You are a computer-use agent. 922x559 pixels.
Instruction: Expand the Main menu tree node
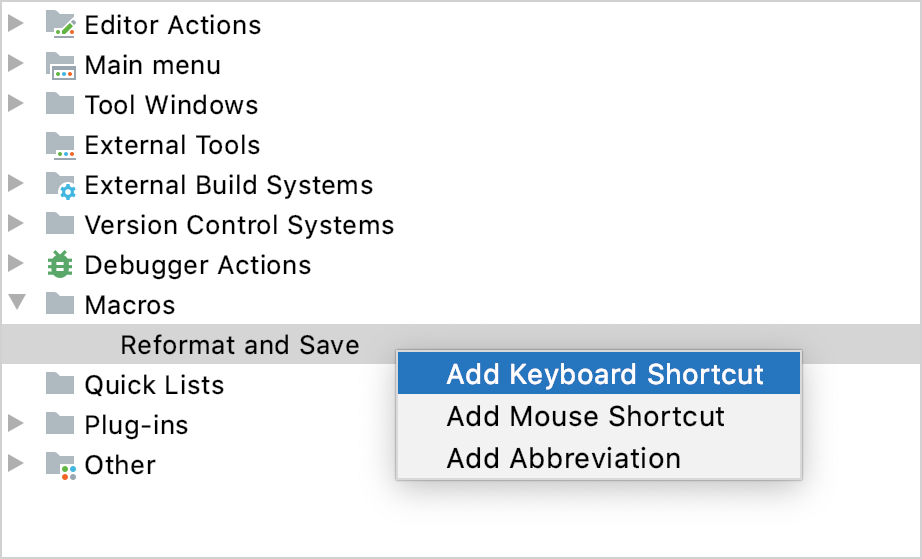coord(15,65)
